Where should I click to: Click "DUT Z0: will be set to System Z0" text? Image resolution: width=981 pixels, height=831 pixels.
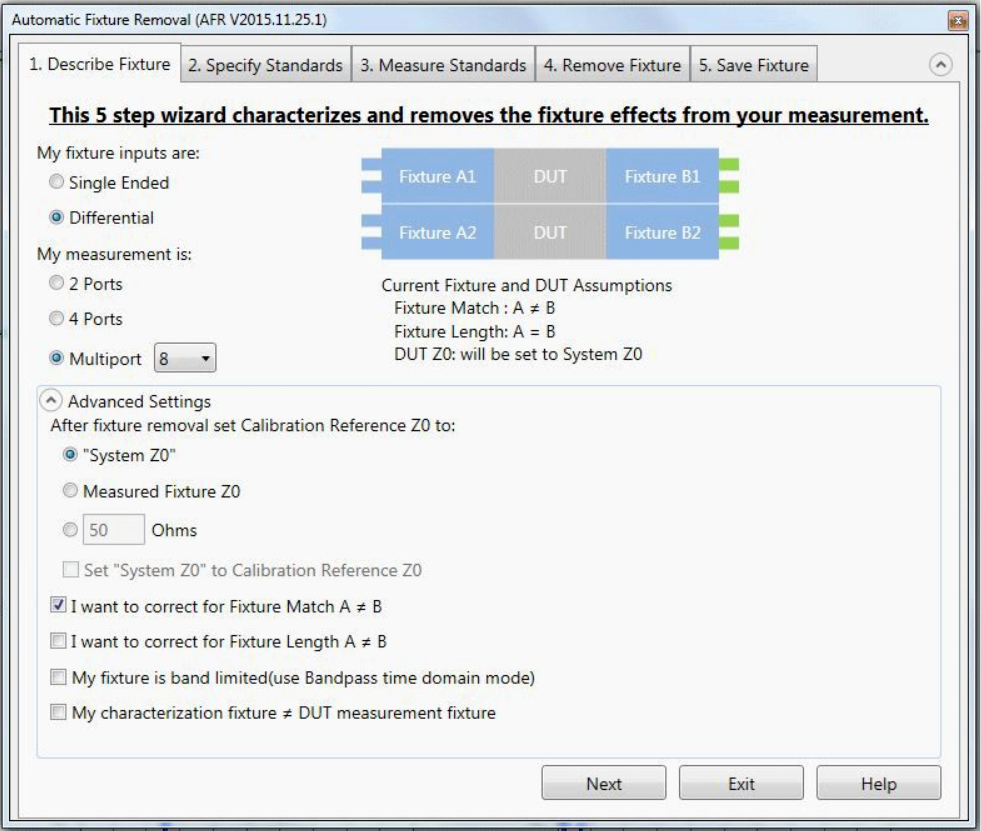coord(518,354)
